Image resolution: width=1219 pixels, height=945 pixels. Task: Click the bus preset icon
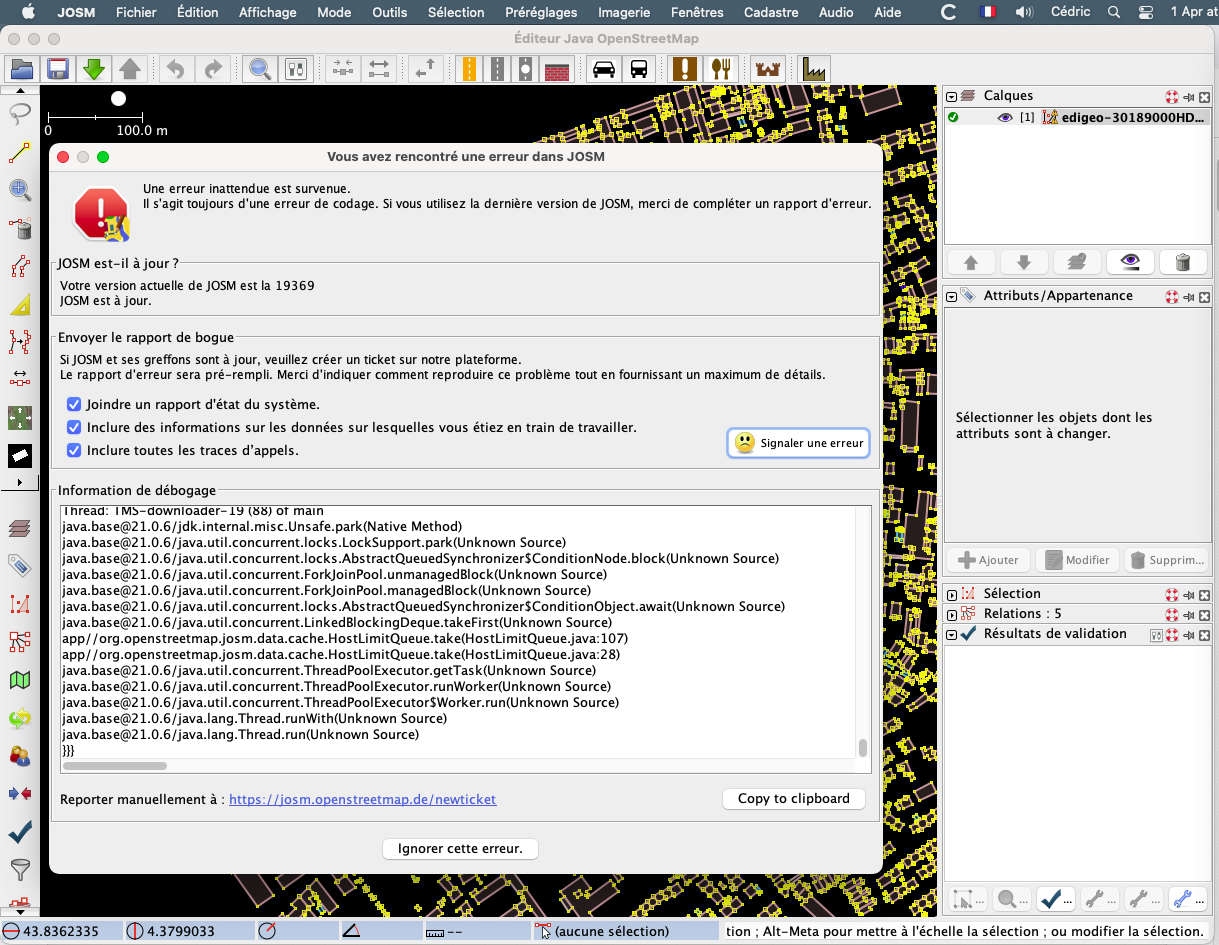[x=639, y=69]
